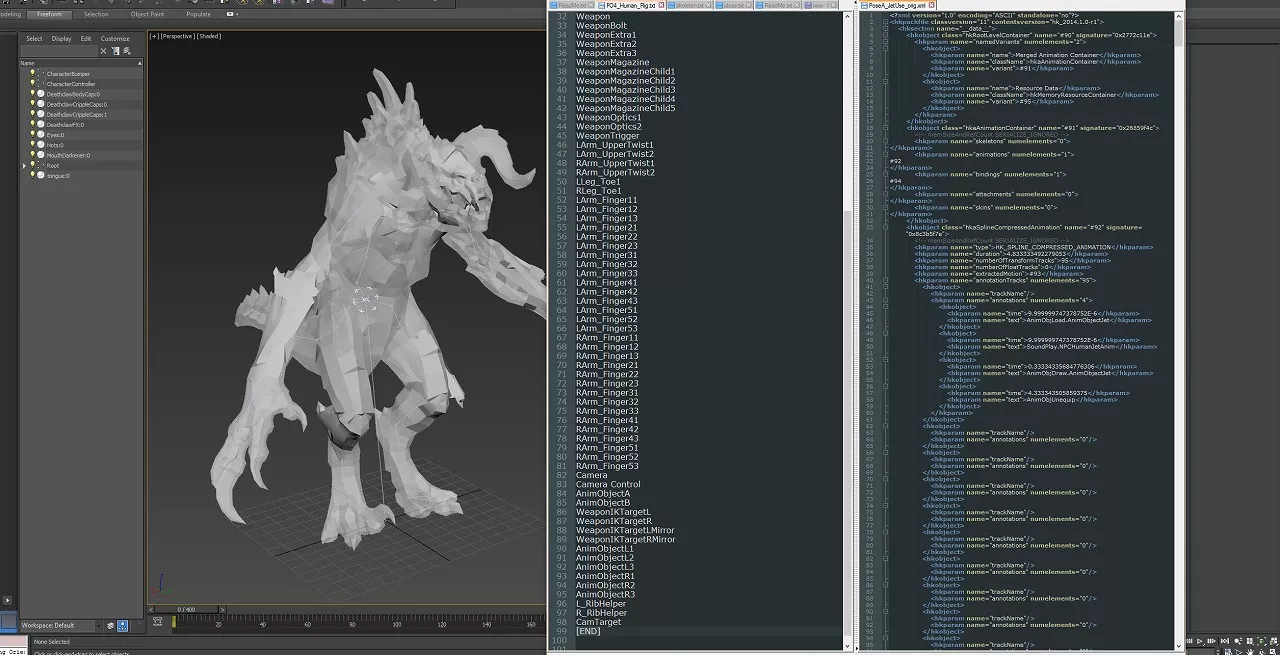Select the Freeform ribbon tab

(x=48, y=14)
